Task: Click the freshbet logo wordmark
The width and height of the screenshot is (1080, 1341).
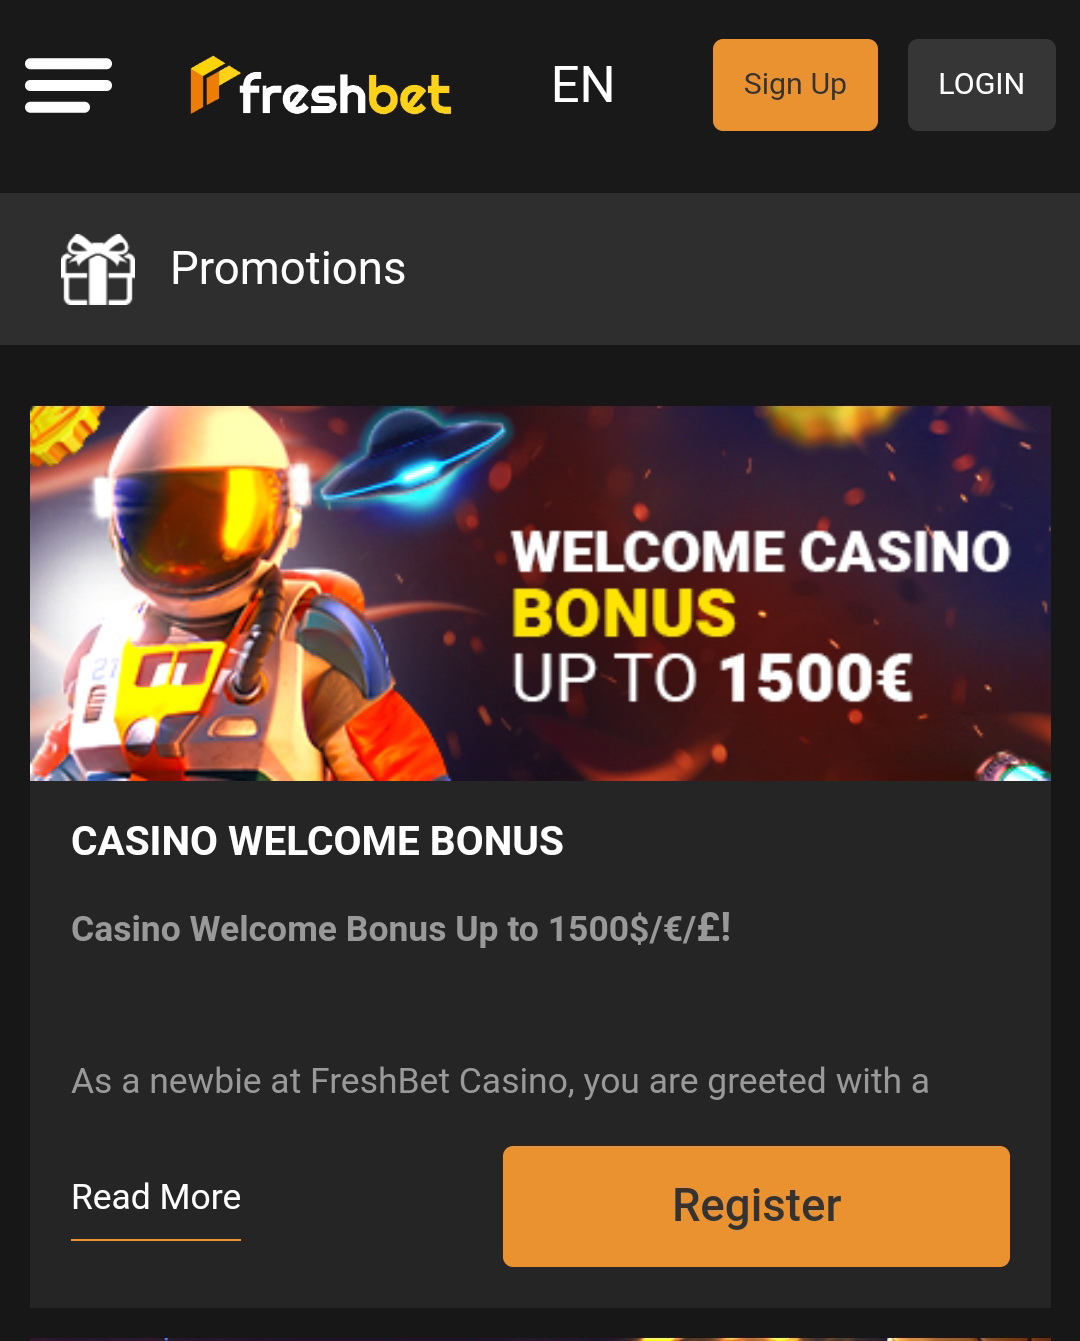Action: 345,93
